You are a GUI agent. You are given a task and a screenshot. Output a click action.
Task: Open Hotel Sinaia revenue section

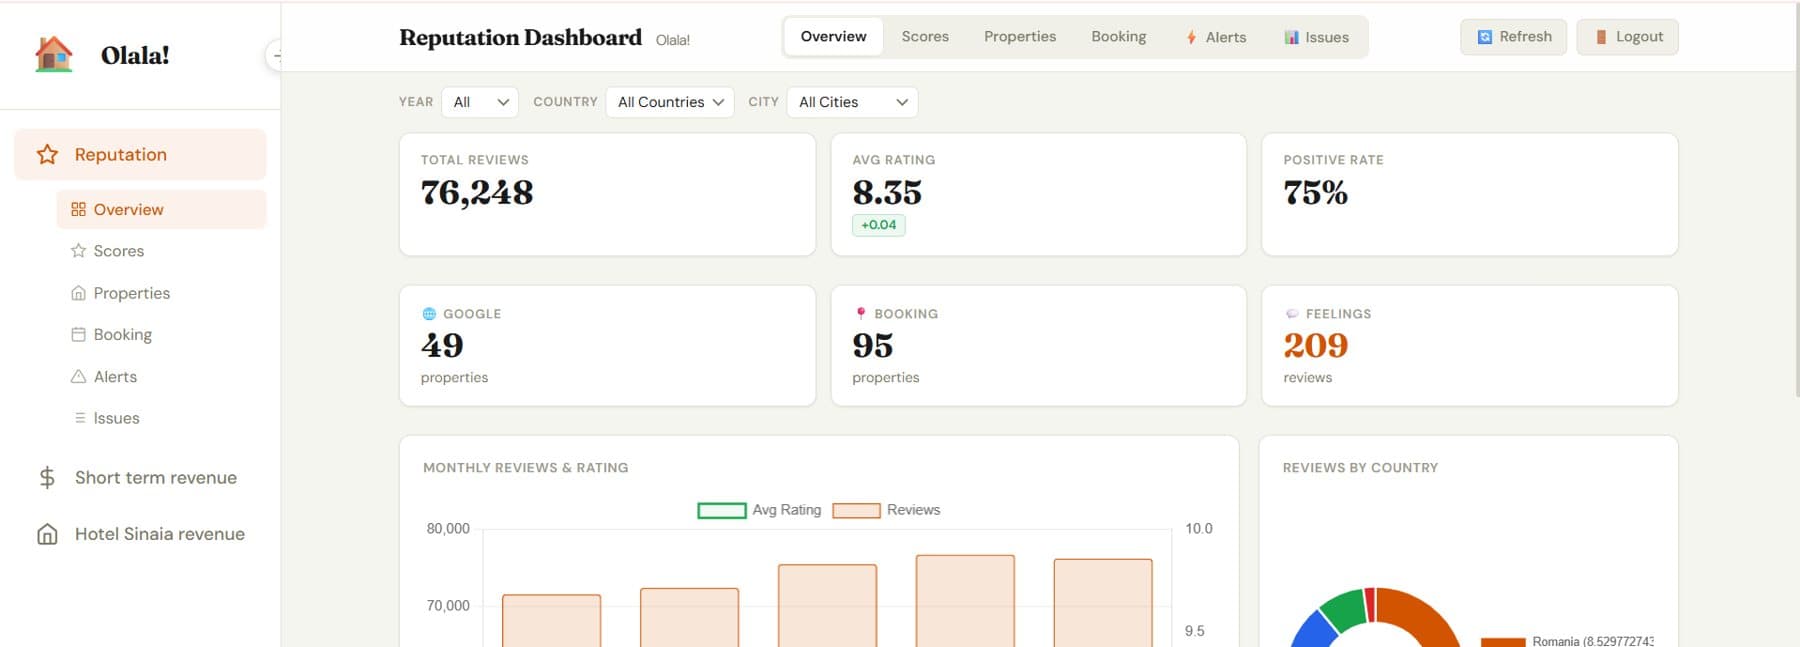click(140, 534)
